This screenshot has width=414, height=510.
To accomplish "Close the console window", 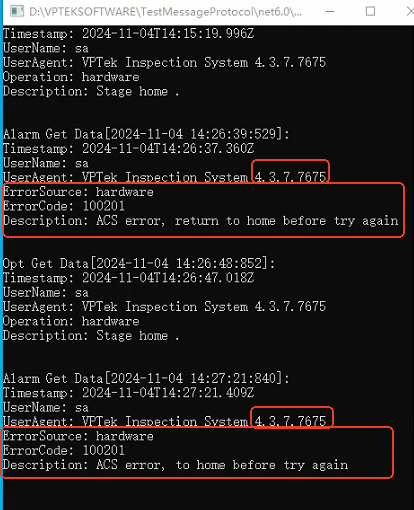I will 410,12.
